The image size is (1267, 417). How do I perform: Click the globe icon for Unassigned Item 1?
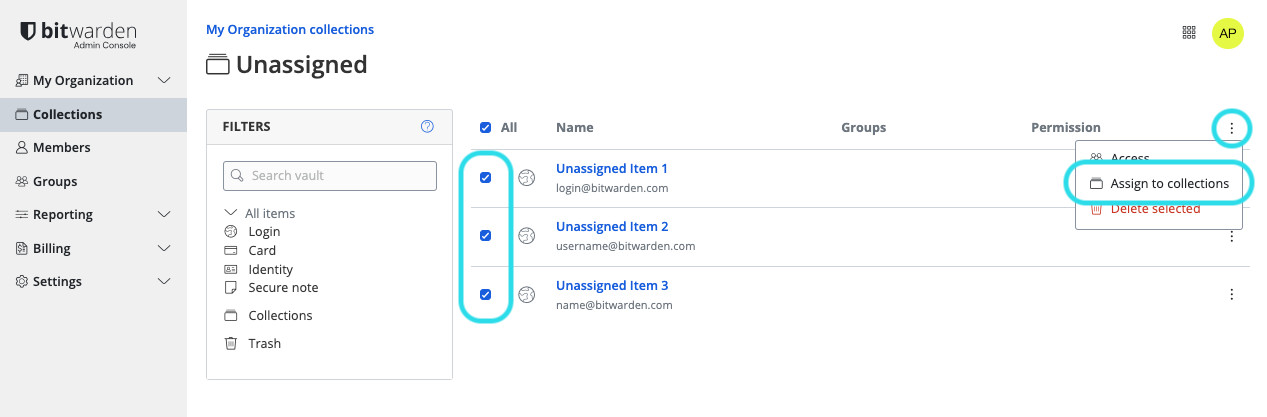[527, 178]
